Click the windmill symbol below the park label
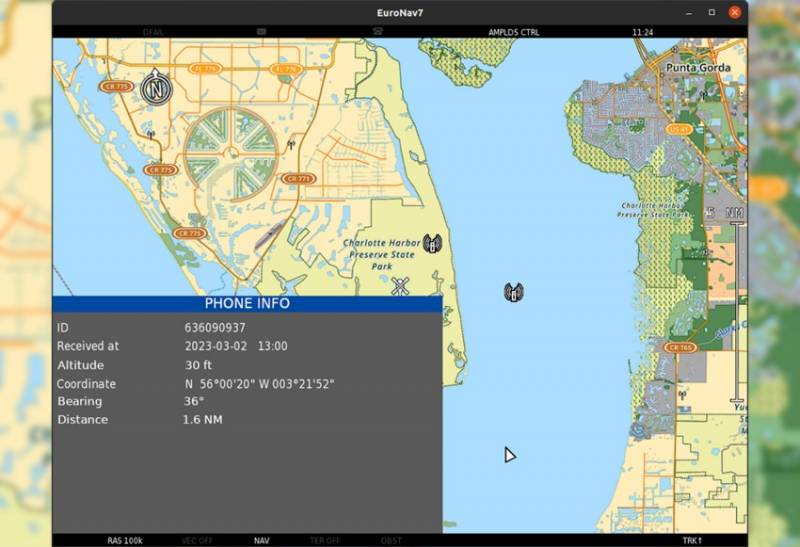This screenshot has height=547, width=800. click(401, 286)
